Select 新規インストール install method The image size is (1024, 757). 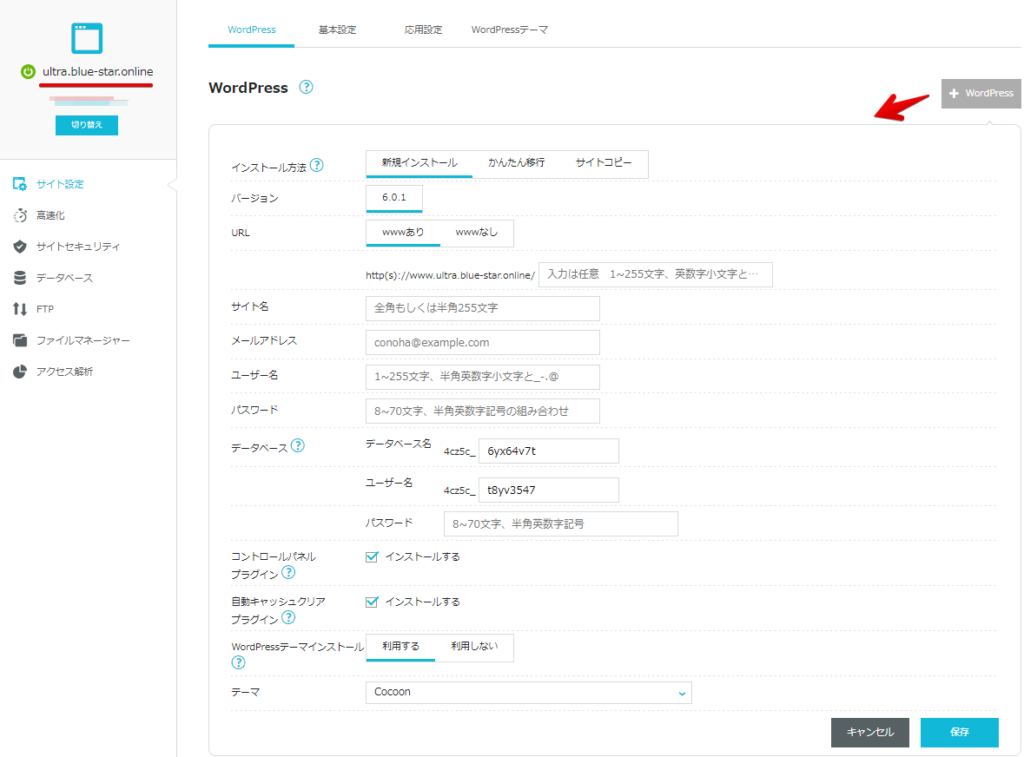419,163
